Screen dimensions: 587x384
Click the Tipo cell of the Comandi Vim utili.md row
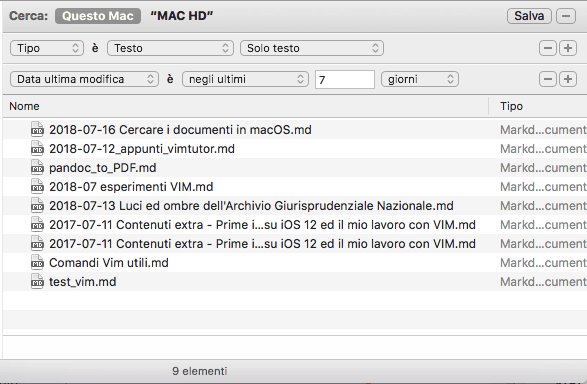tap(543, 263)
